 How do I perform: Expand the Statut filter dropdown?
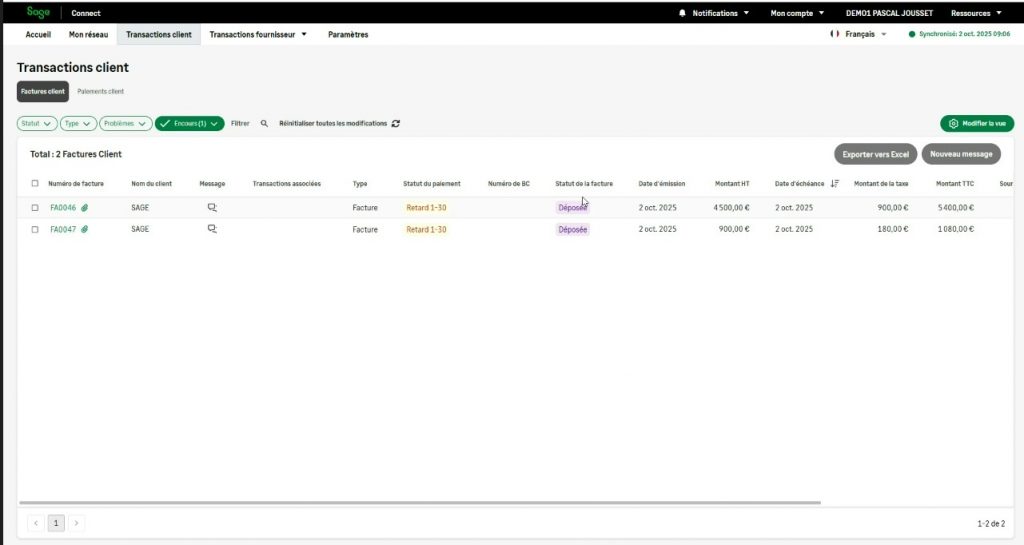[36, 124]
